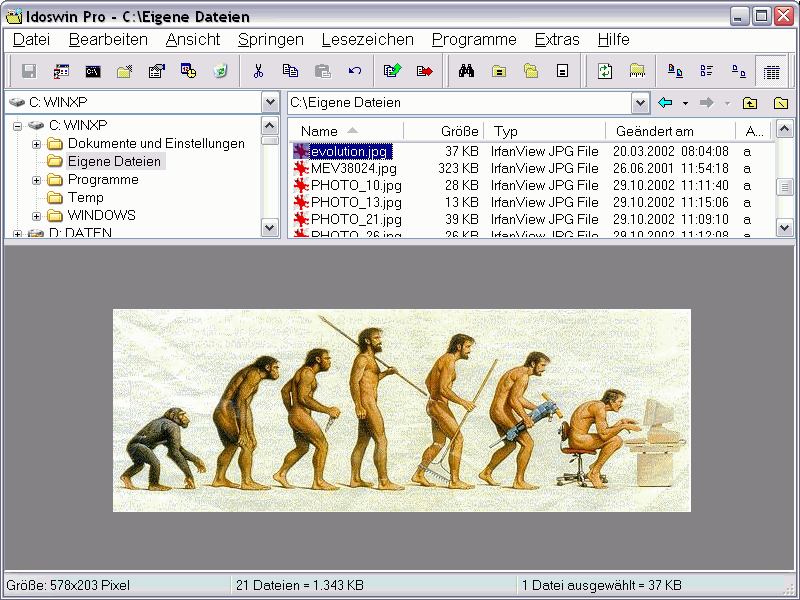800x600 pixels.
Task: Select the file PHOTO_21.jpg
Action: [356, 219]
